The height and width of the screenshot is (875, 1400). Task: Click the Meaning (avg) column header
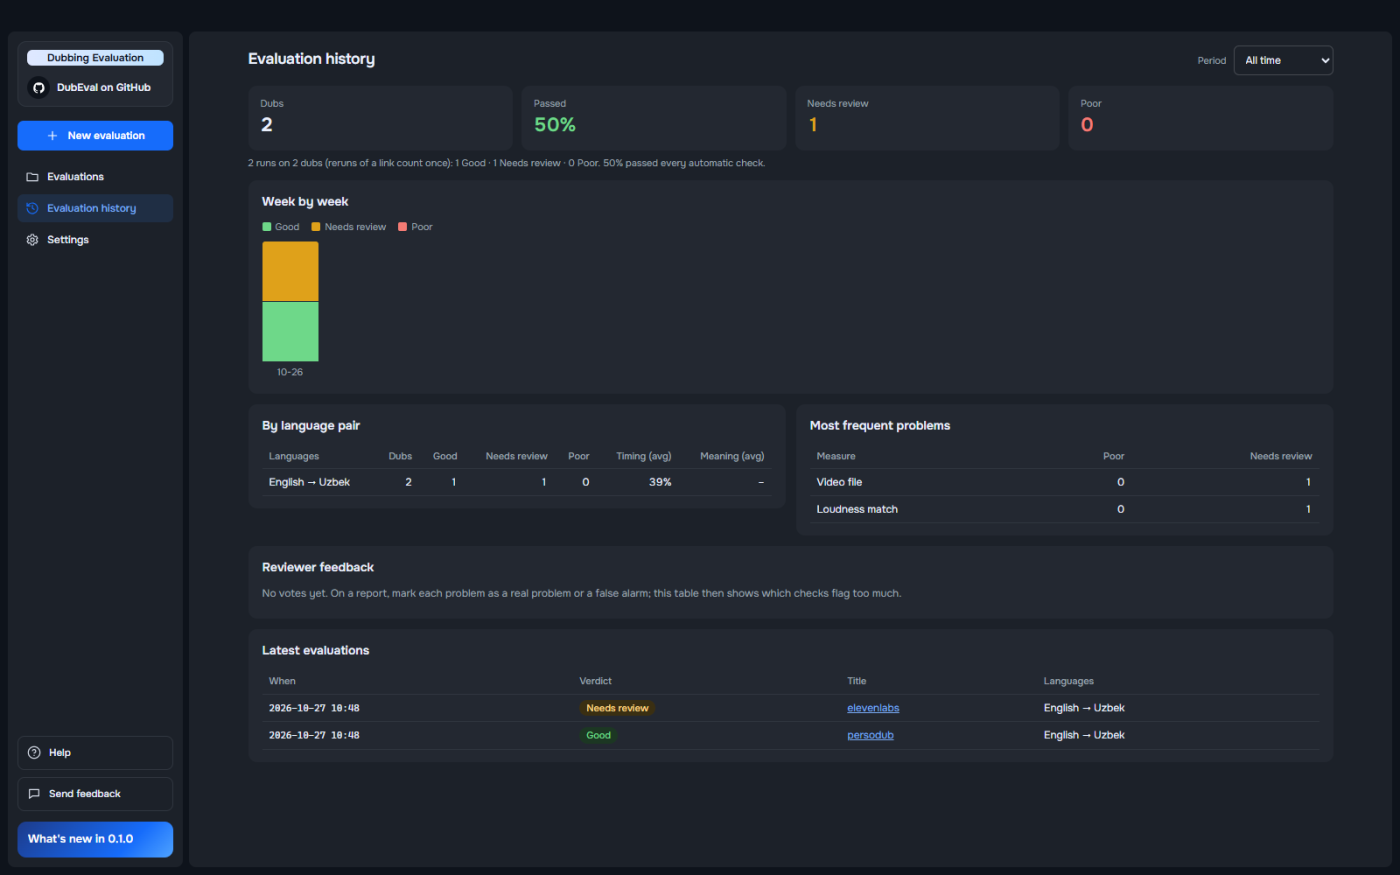pyautogui.click(x=732, y=456)
